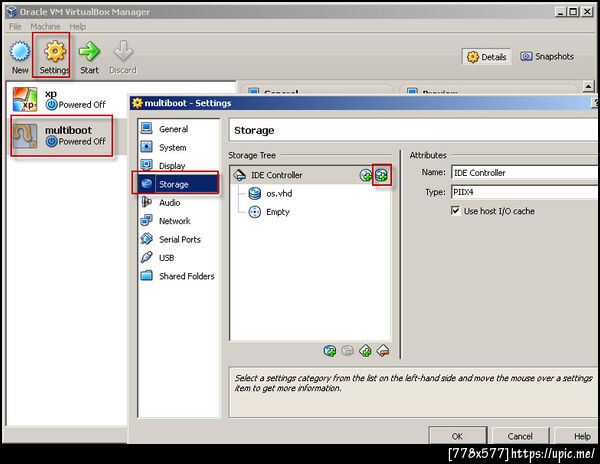Image resolution: width=600 pixels, height=464 pixels.
Task: Toggle Use host I/O cache checkbox
Action: click(455, 211)
